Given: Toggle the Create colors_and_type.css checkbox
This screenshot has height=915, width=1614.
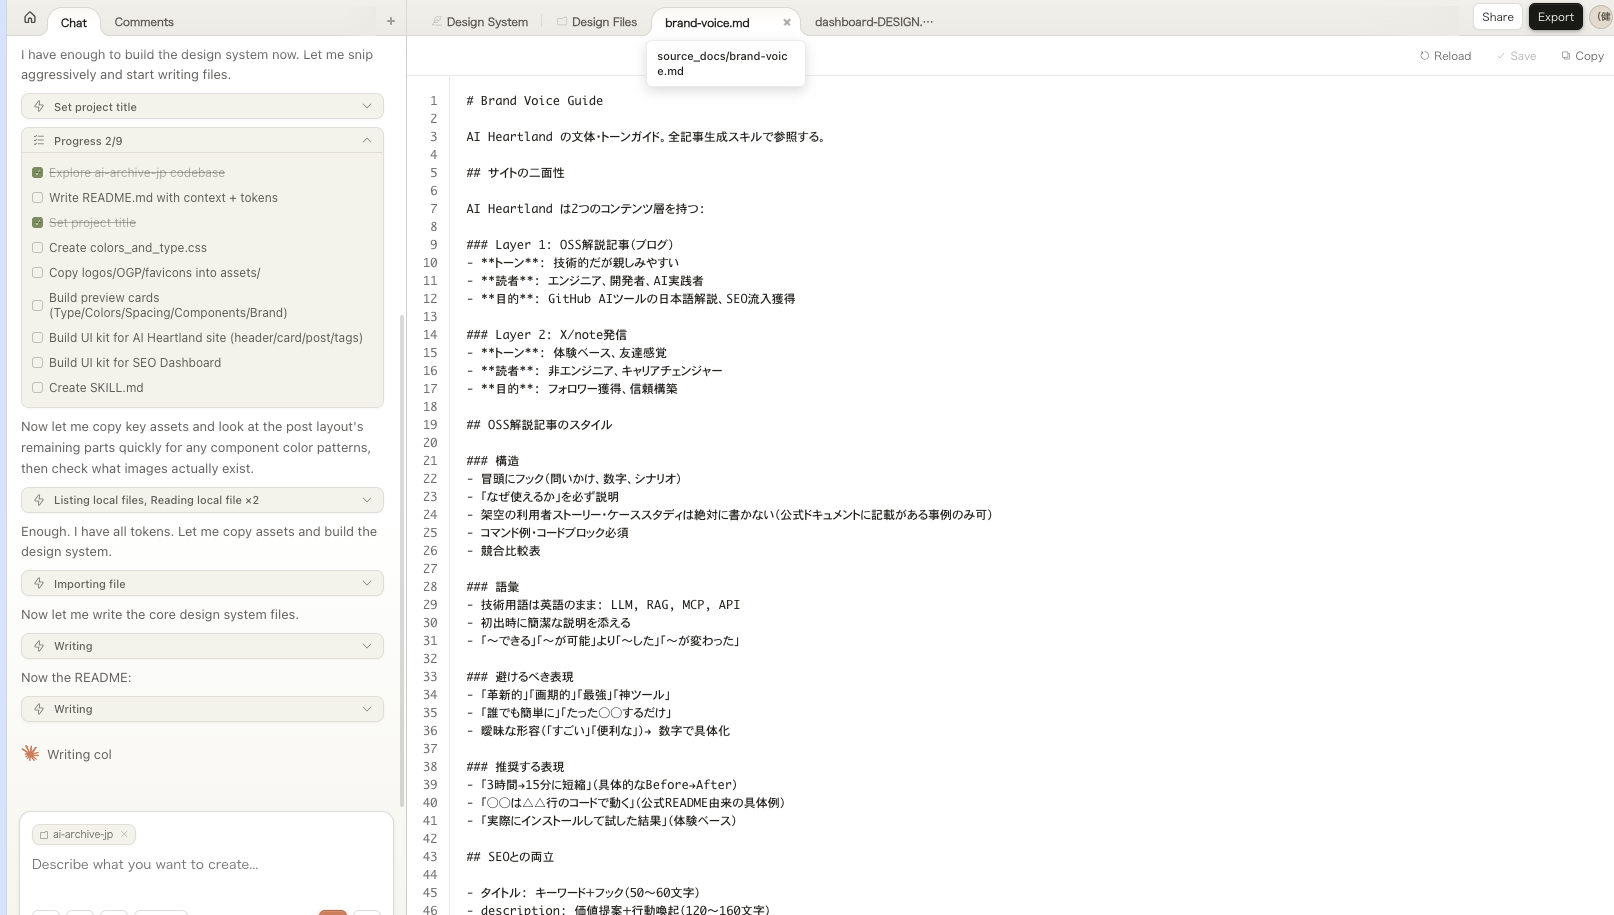Looking at the screenshot, I should coord(38,248).
